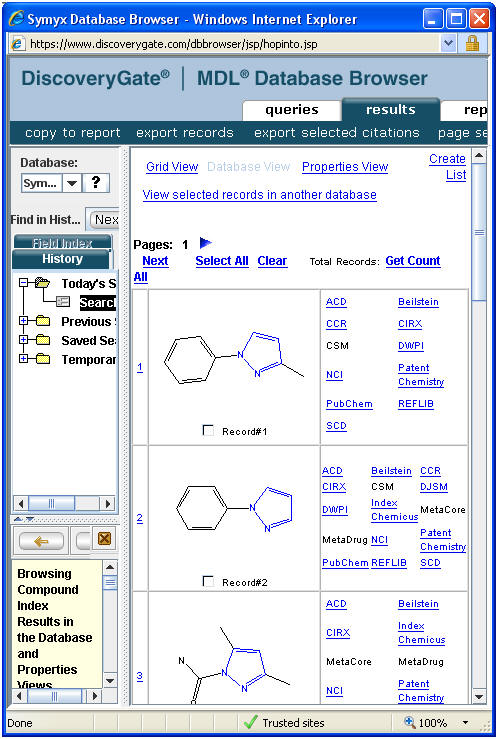Click Get Count link
Image resolution: width=498 pixels, height=739 pixels.
(413, 261)
